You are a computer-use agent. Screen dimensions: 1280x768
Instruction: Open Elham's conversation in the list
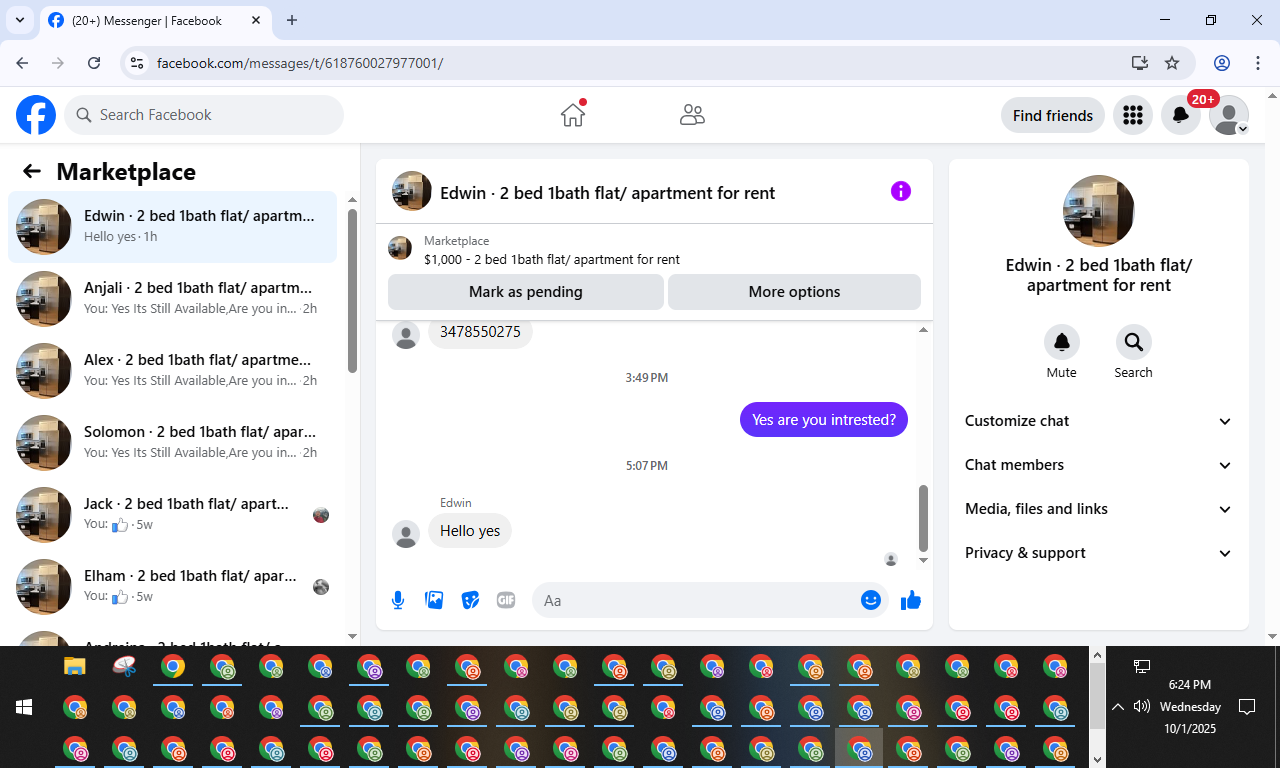(x=173, y=587)
